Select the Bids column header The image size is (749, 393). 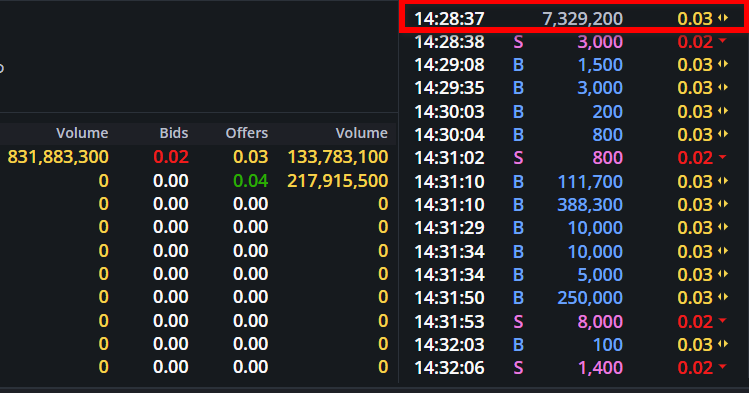coord(174,133)
